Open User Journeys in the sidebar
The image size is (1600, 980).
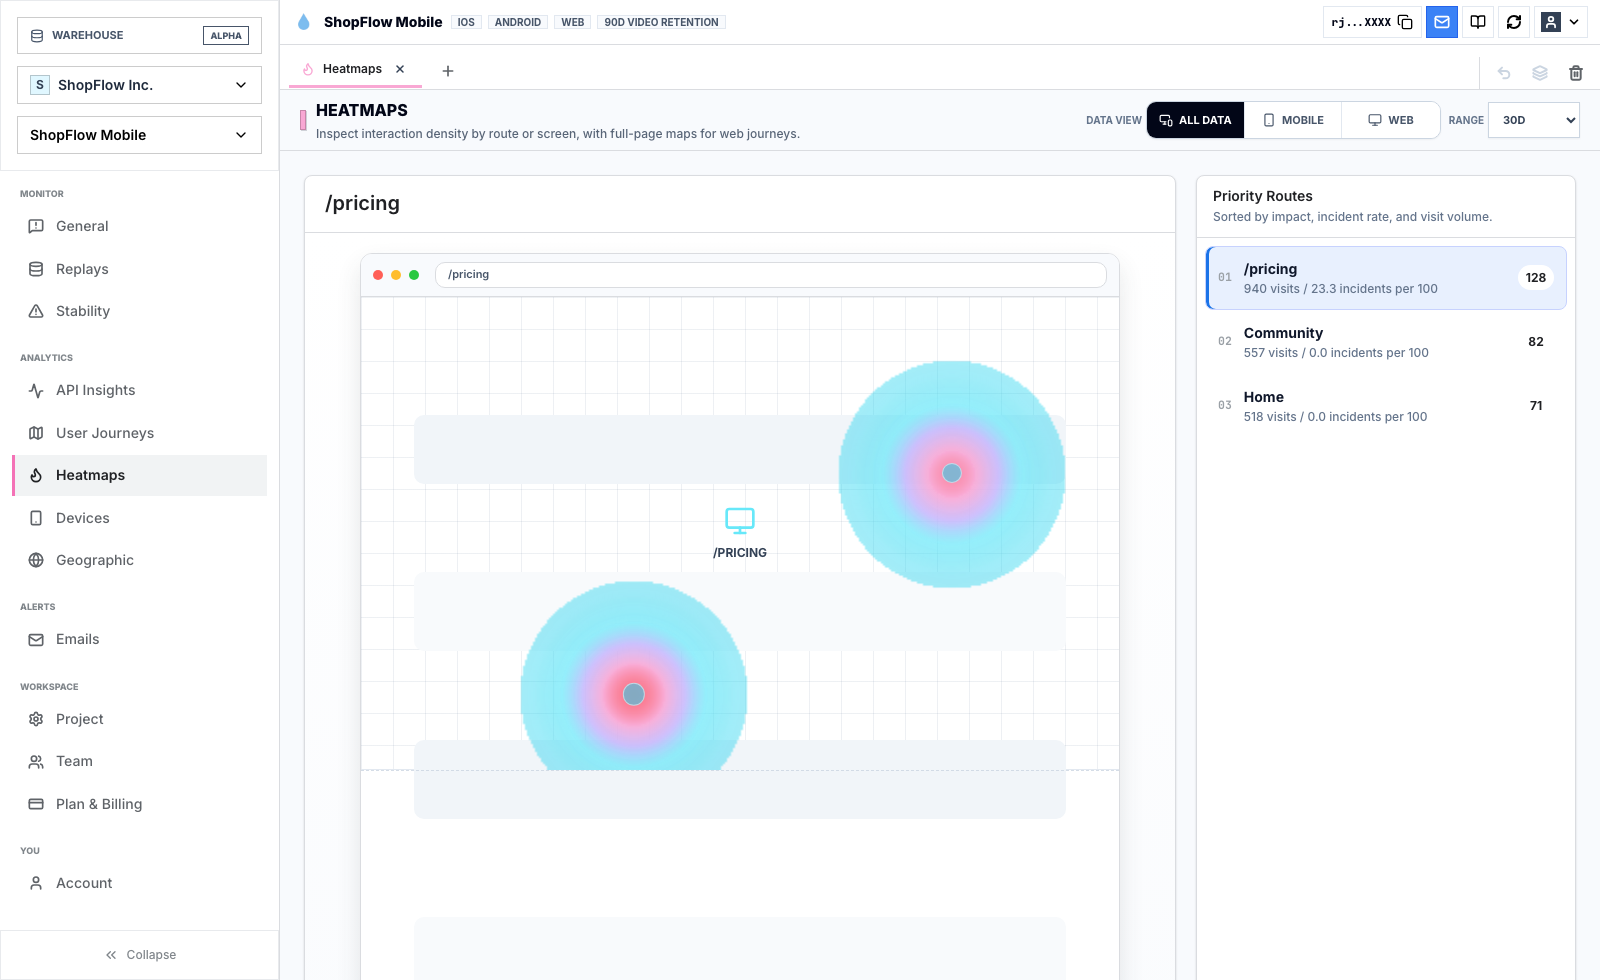point(139,433)
